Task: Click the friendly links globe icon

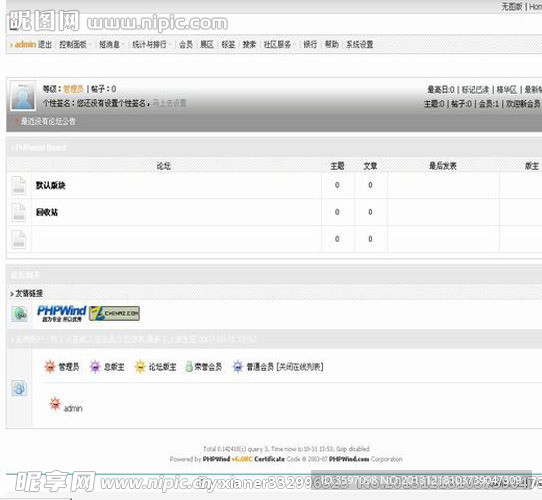Action: click(20, 314)
